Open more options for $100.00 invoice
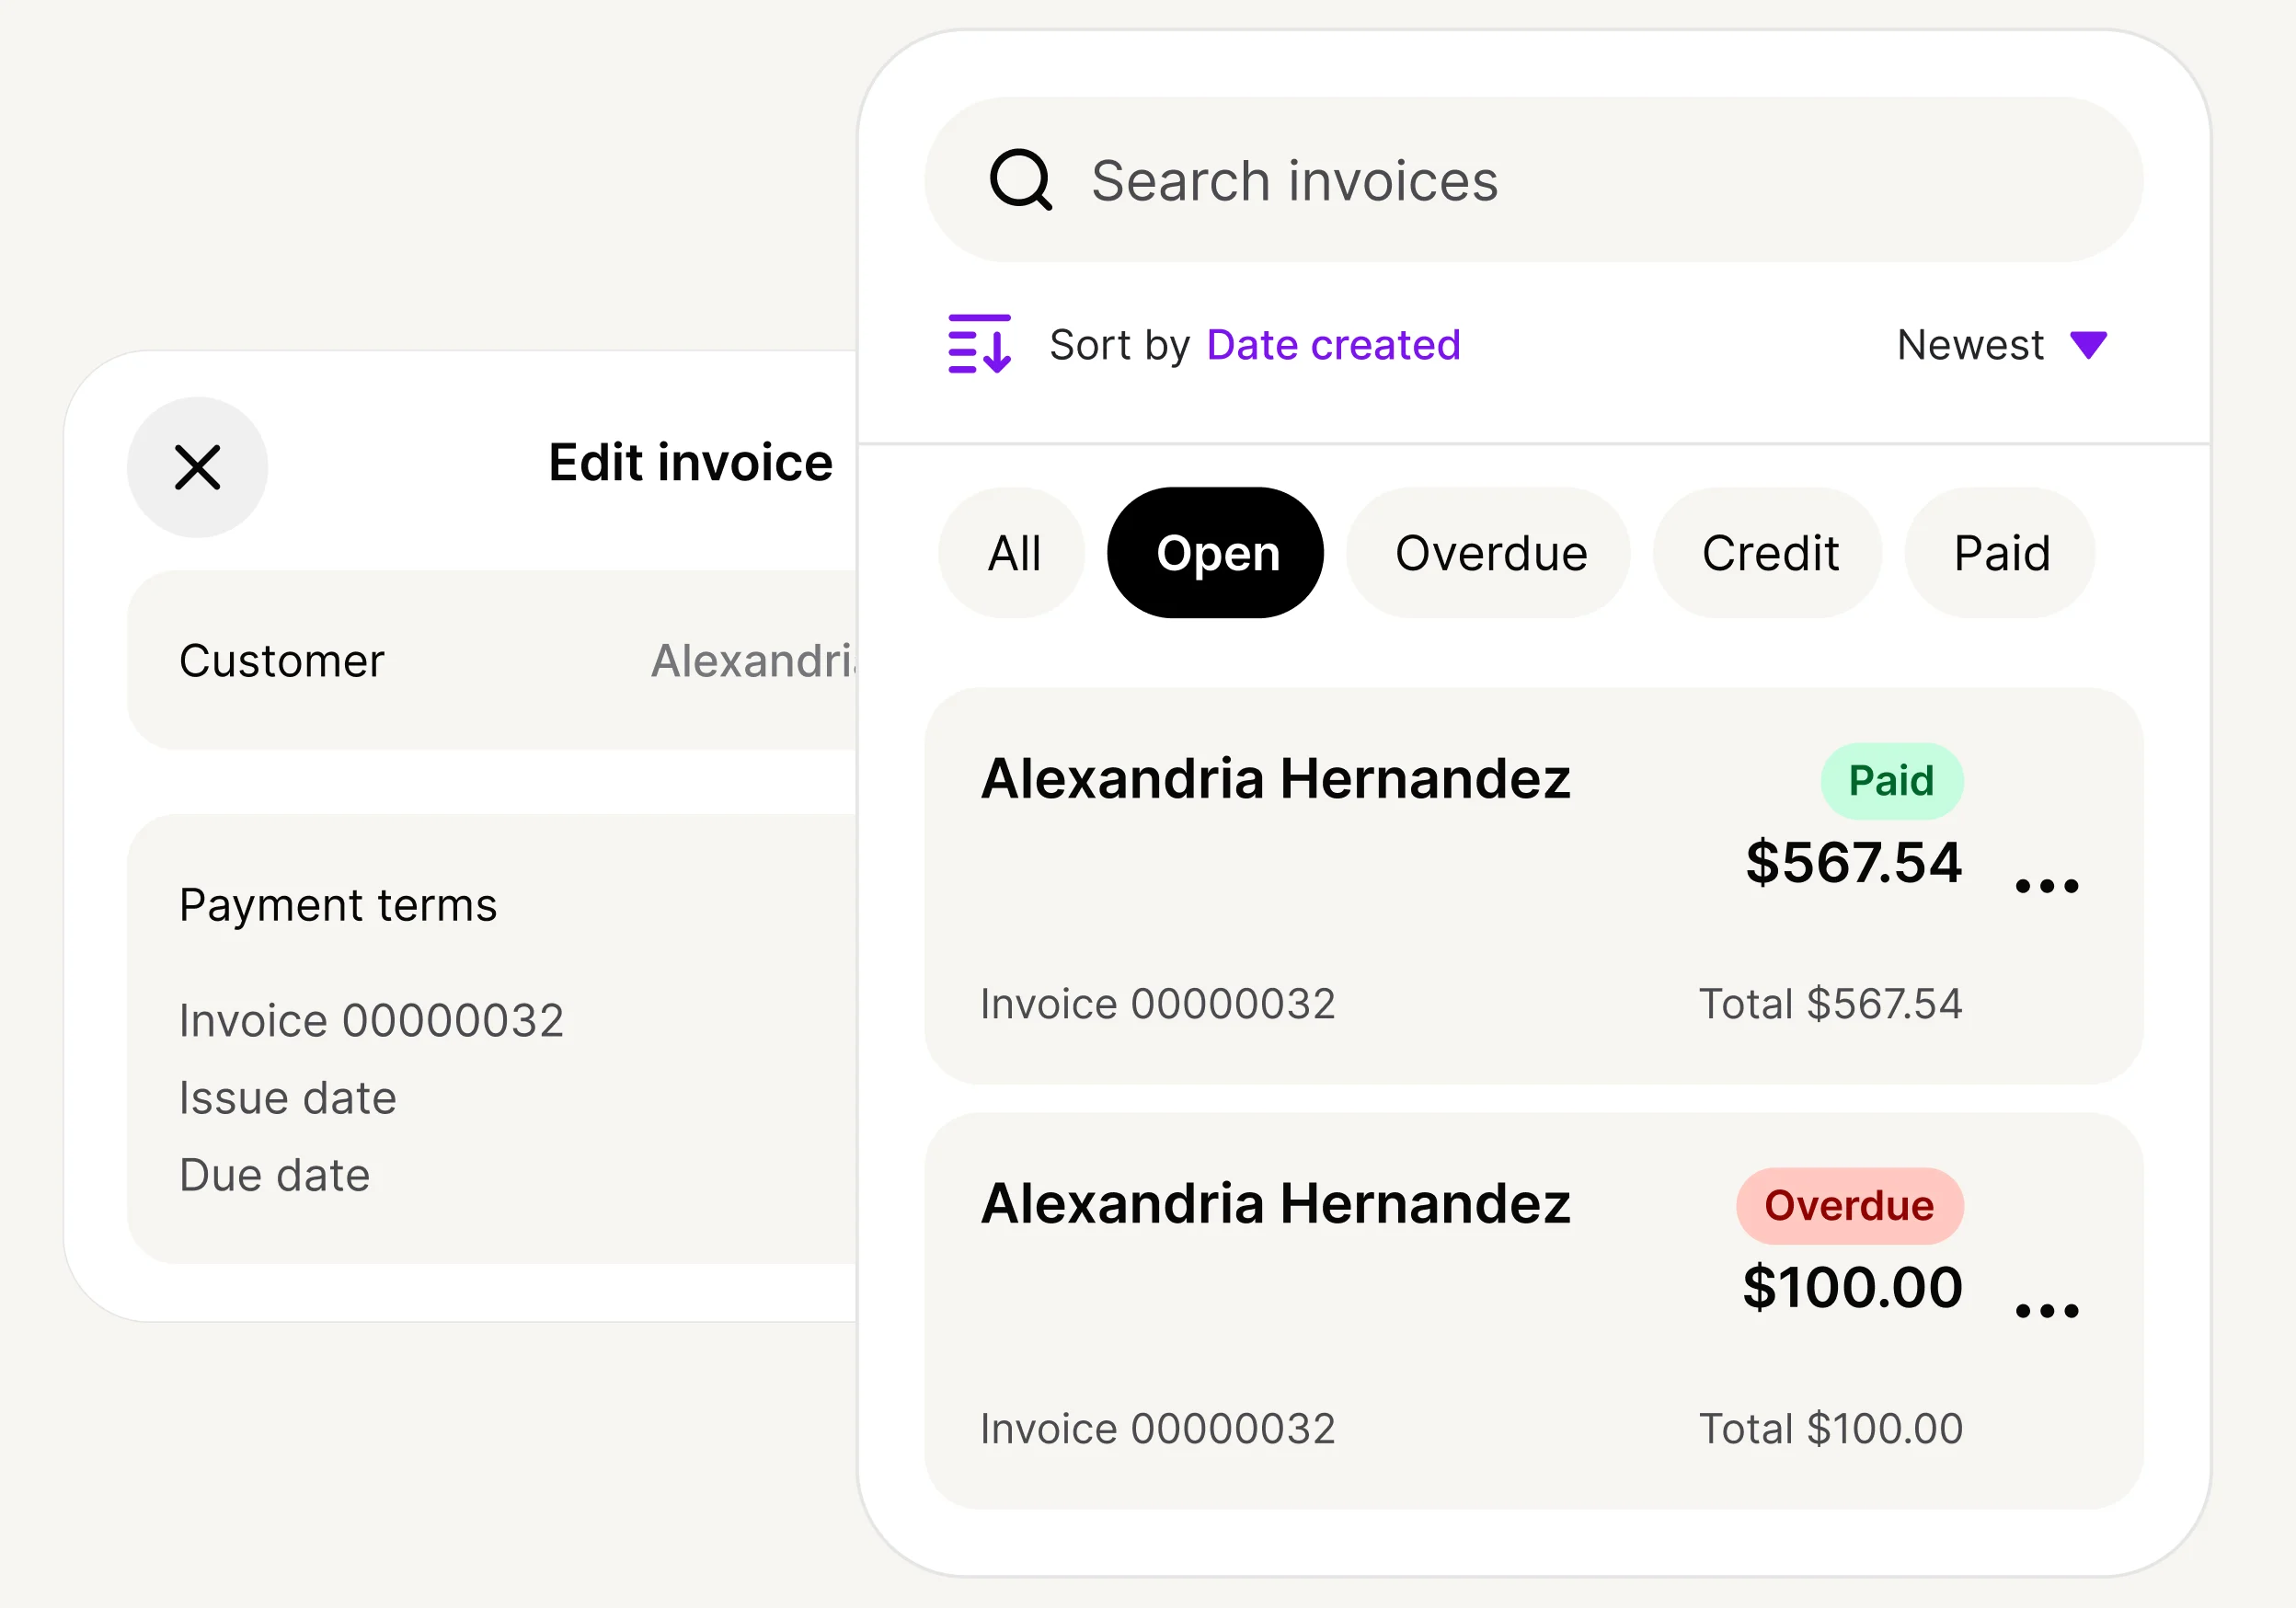2296x1608 pixels. (x=2046, y=1311)
